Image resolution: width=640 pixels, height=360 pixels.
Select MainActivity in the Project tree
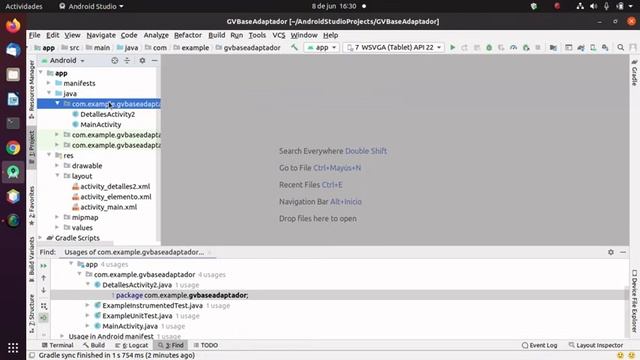pos(100,124)
